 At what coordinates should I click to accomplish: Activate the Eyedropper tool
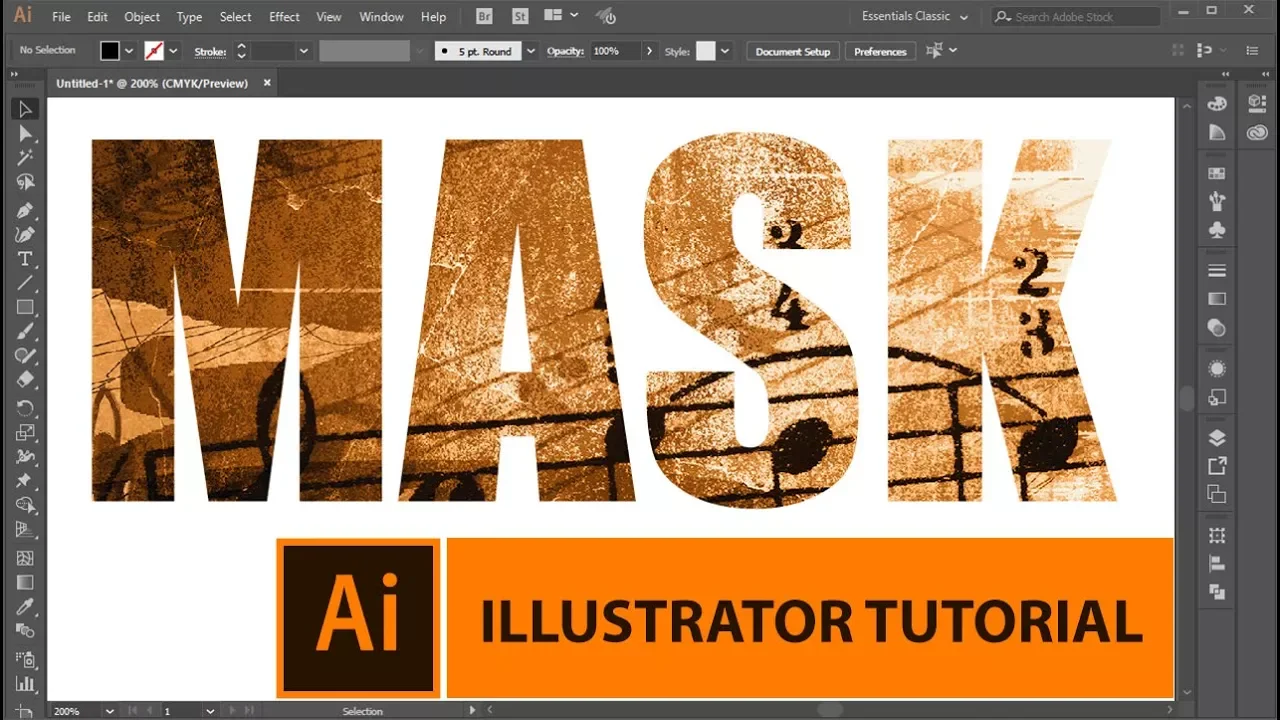(26, 607)
